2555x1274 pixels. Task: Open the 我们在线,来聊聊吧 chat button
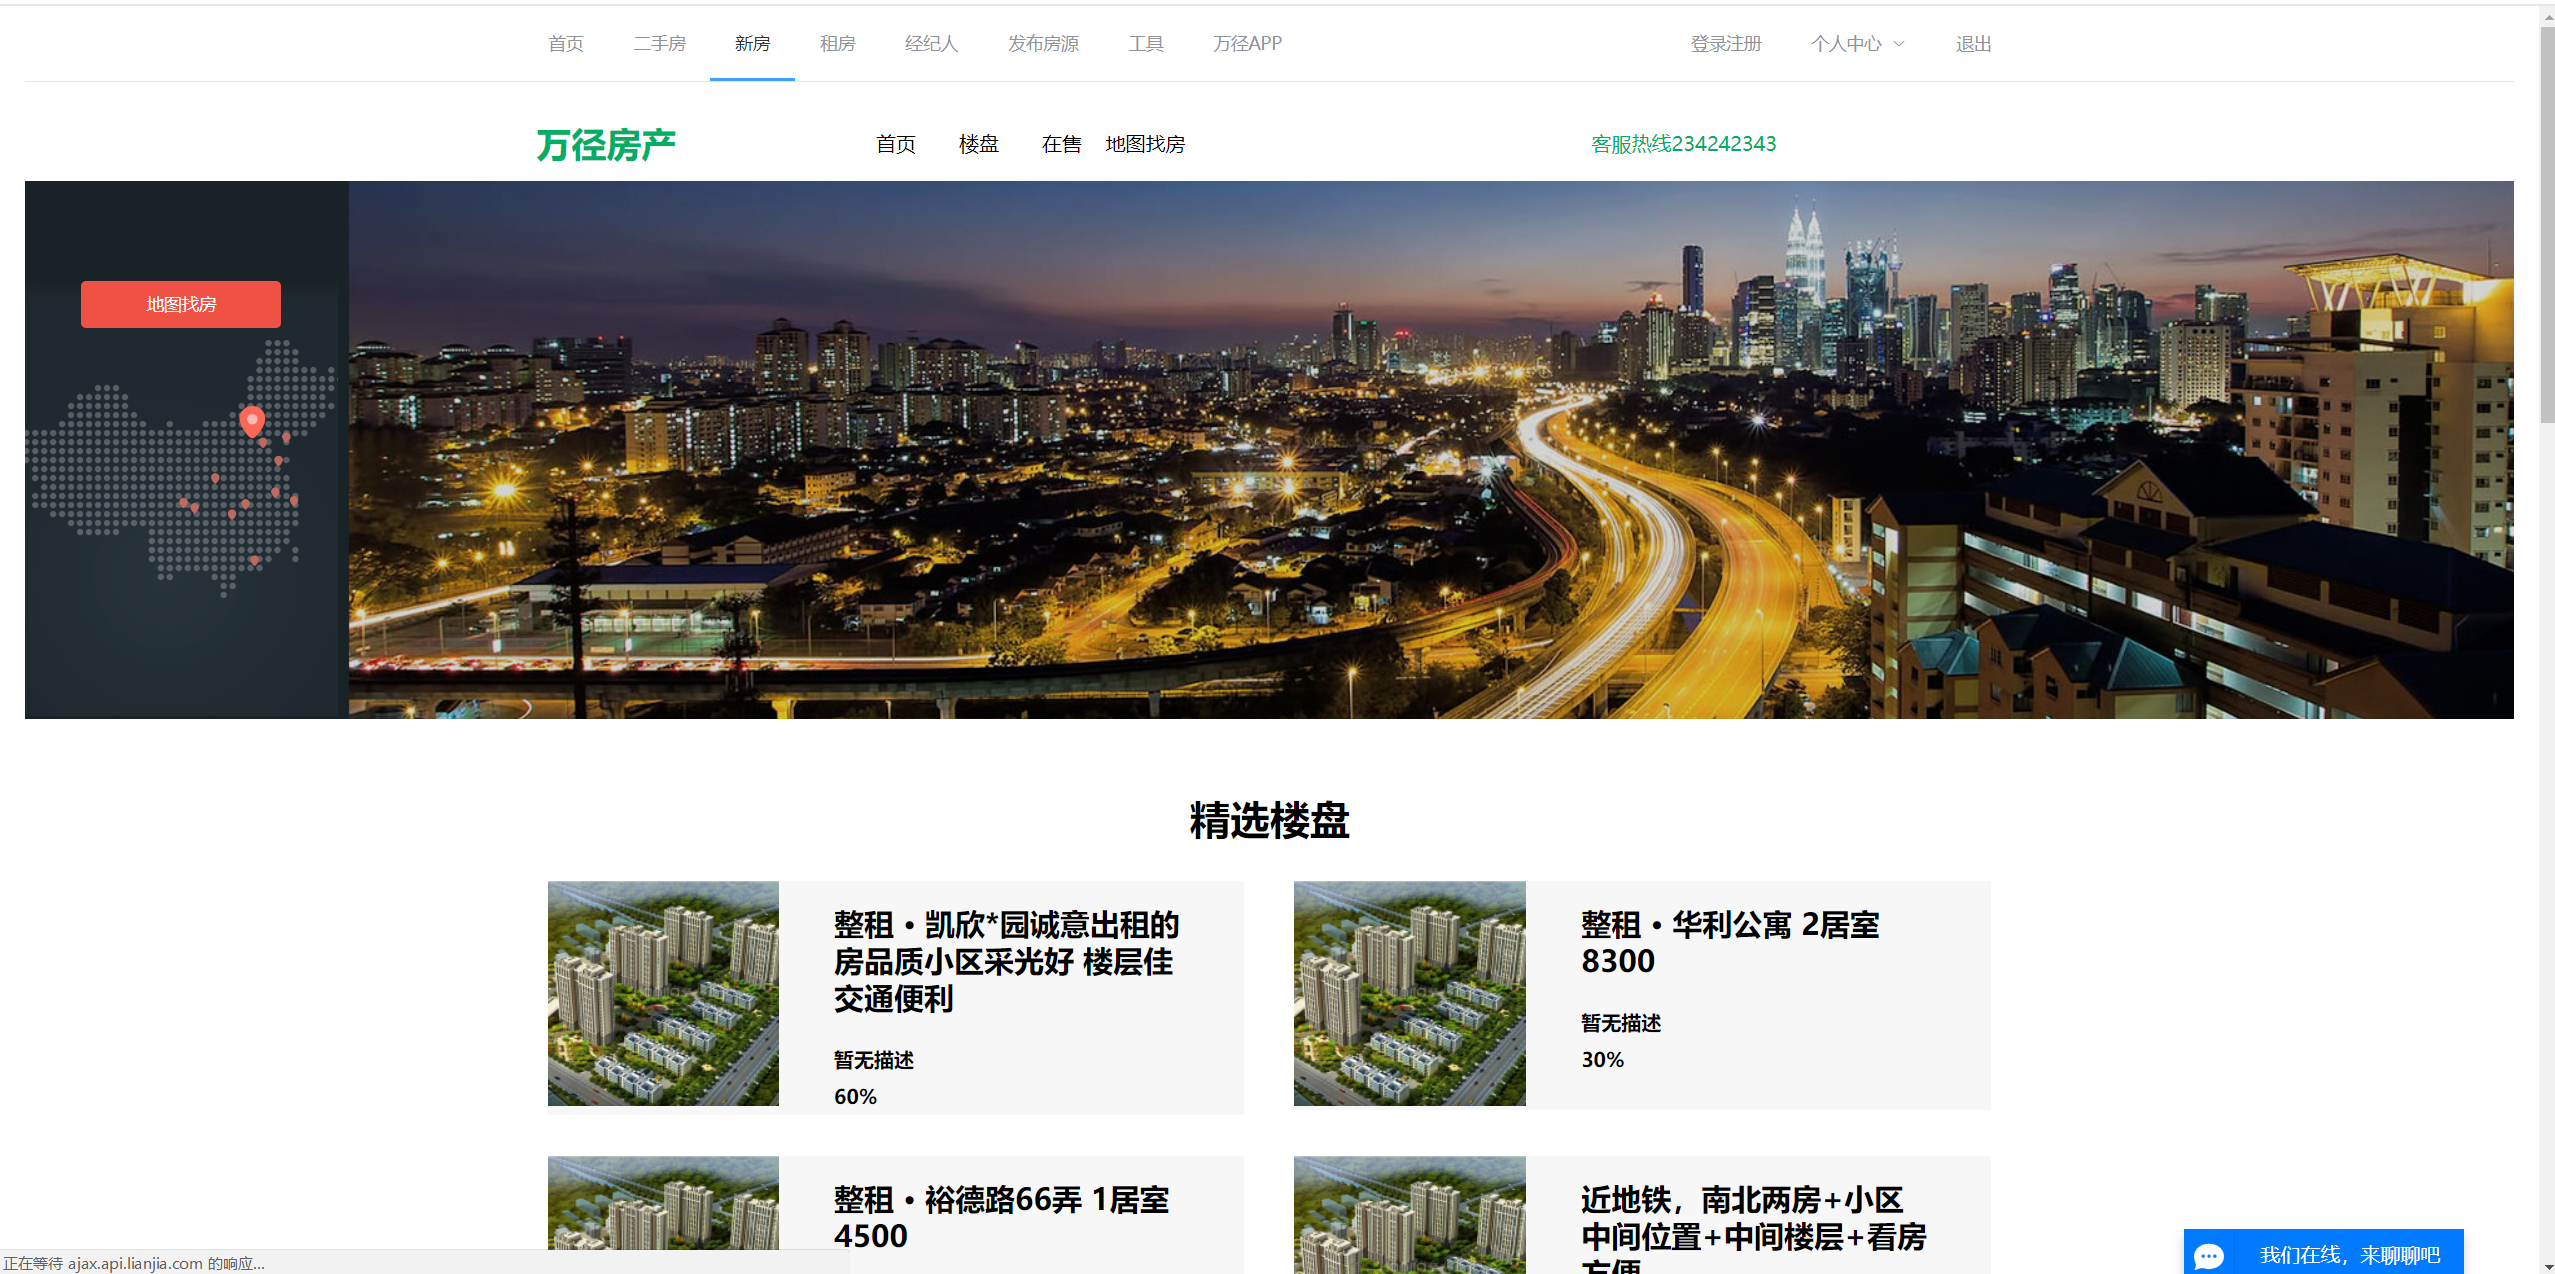pos(2323,1252)
